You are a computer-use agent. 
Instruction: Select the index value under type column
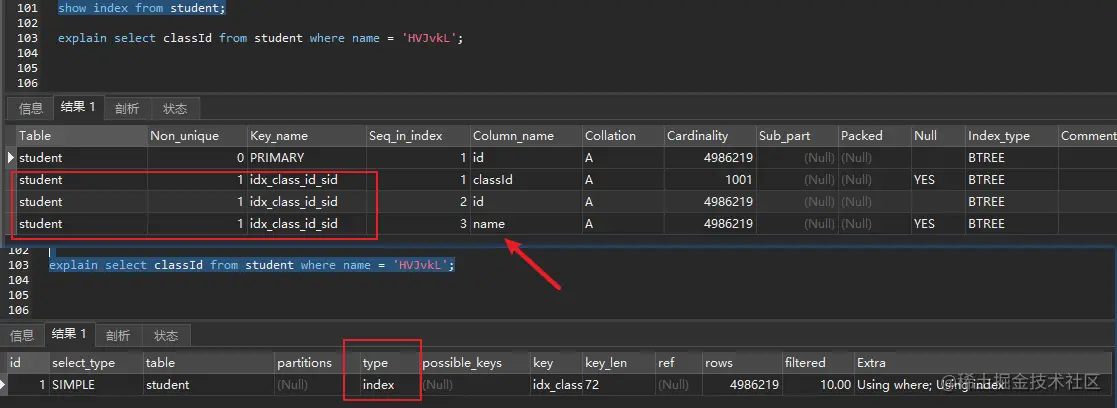click(389, 385)
